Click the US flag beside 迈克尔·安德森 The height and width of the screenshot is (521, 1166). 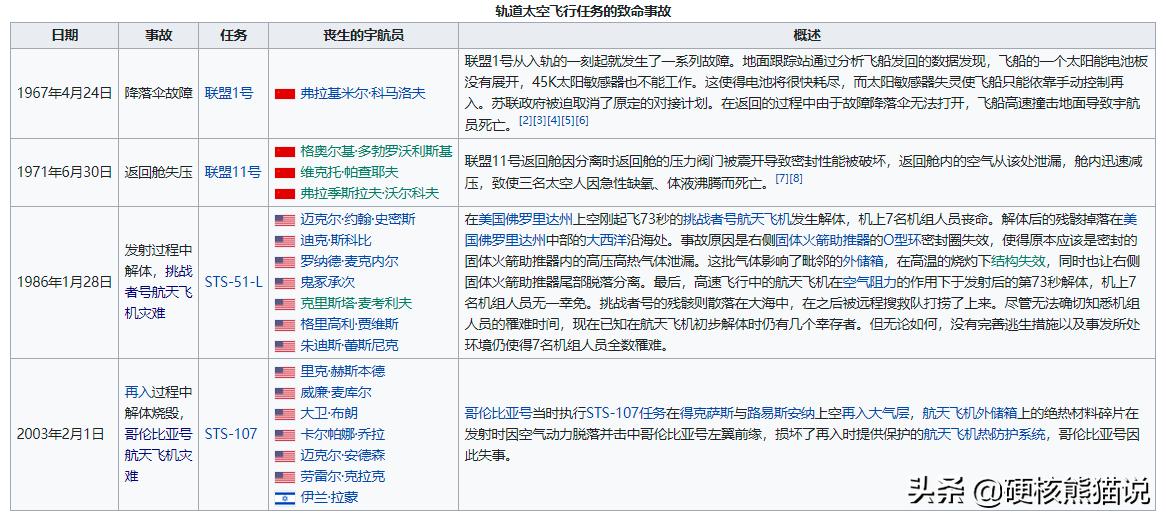(285, 456)
